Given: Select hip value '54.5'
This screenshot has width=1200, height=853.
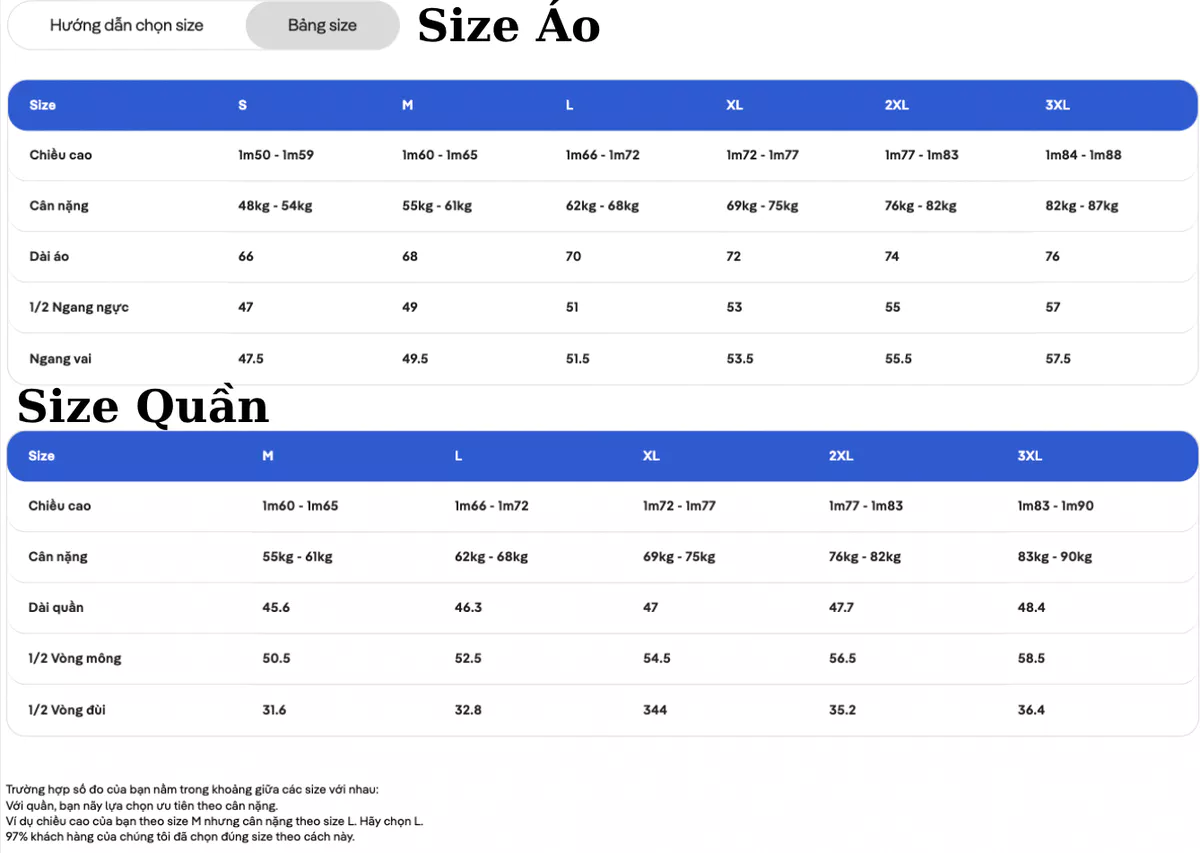Looking at the screenshot, I should point(656,658).
